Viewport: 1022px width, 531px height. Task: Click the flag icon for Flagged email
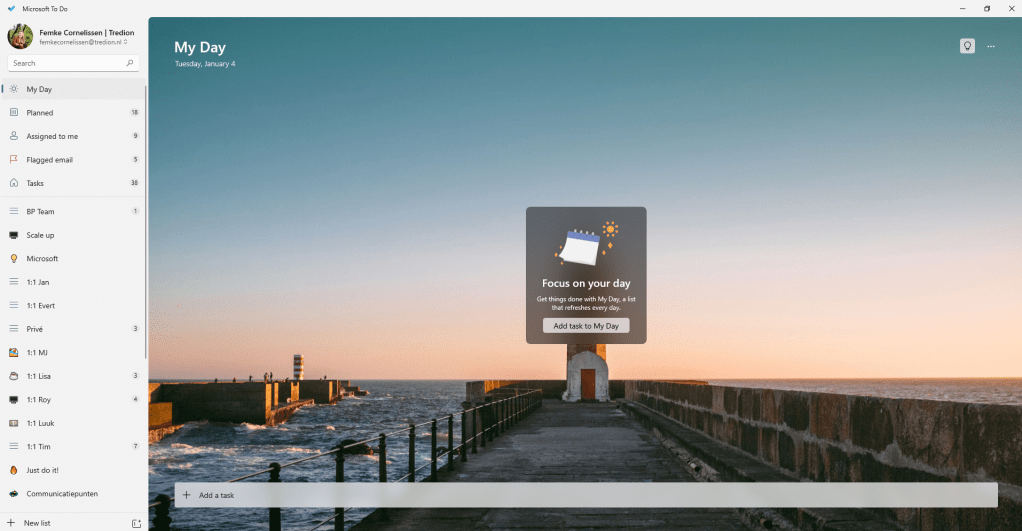(x=14, y=160)
